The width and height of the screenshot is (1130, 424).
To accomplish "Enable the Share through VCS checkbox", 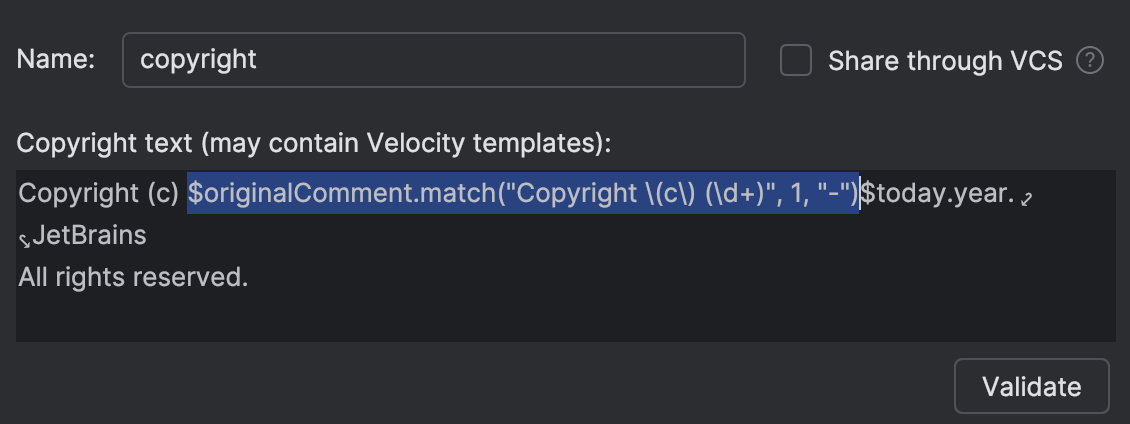I will click(x=796, y=61).
